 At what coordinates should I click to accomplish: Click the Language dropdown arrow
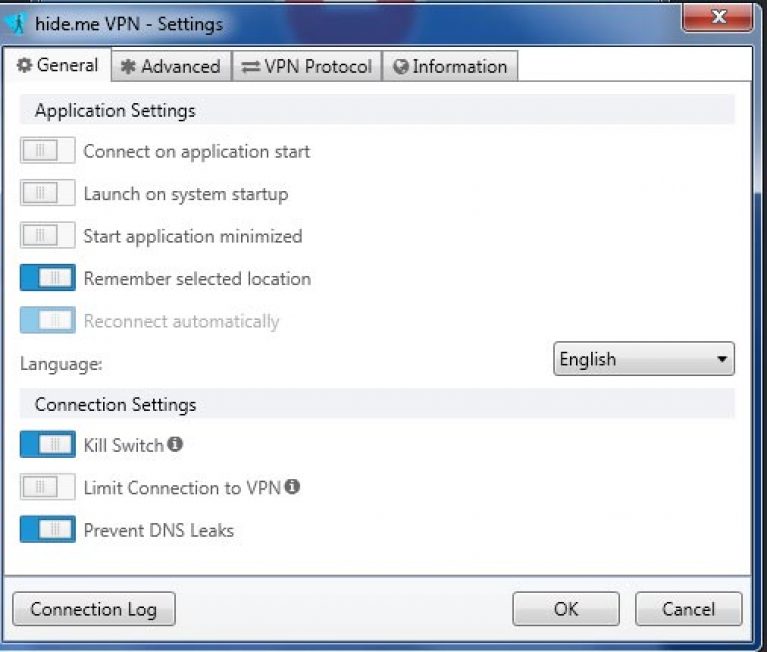pyautogui.click(x=722, y=359)
